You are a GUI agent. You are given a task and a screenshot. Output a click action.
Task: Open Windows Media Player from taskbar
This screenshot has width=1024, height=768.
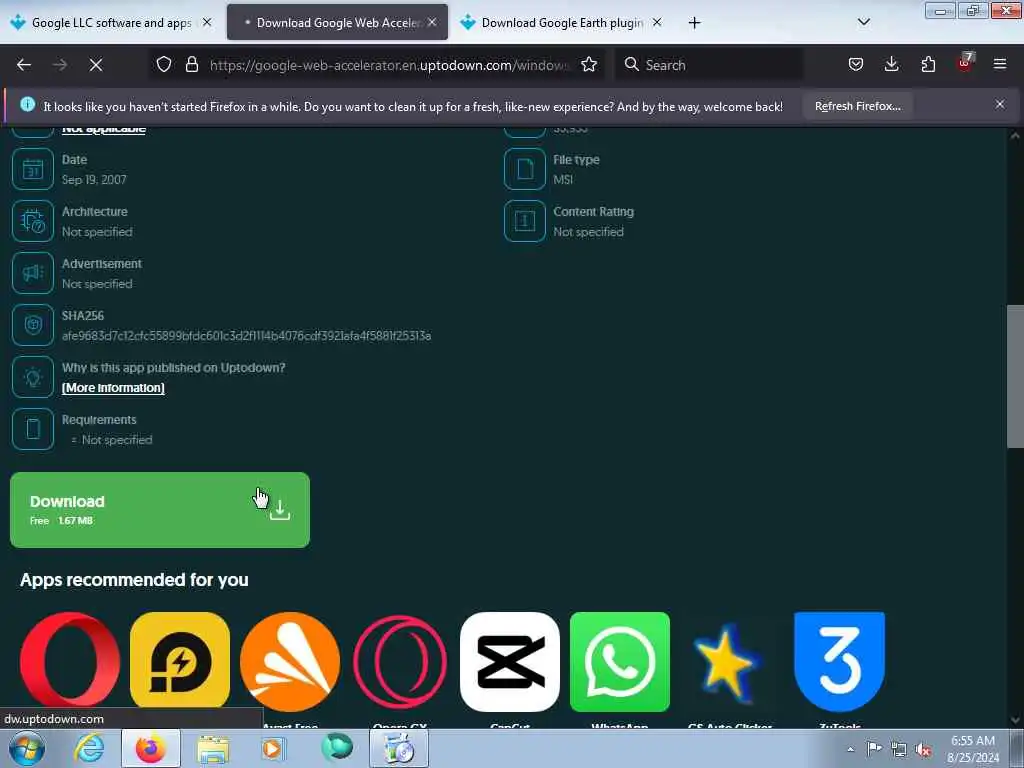tap(273, 748)
